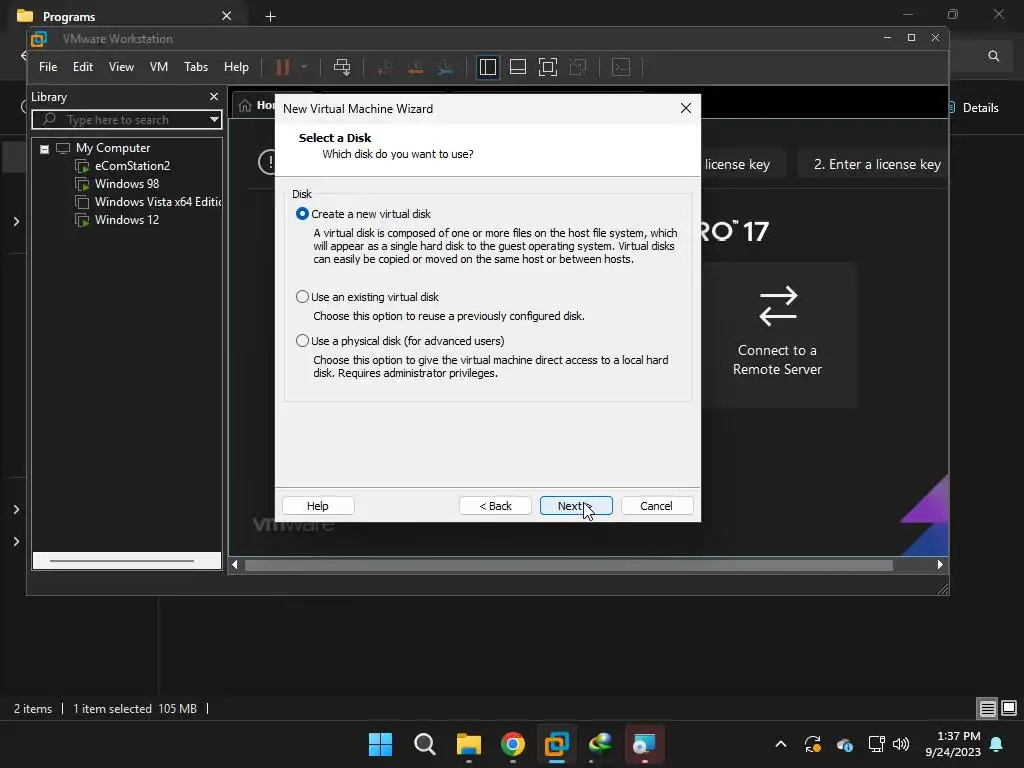This screenshot has width=1024, height=768.
Task: Close the New Virtual Machine Wizard dialog
Action: pos(685,108)
